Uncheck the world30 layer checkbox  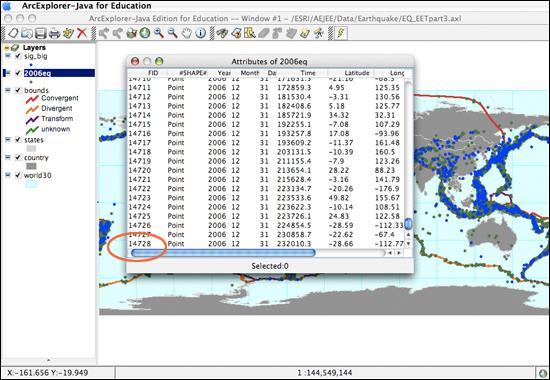[18, 175]
